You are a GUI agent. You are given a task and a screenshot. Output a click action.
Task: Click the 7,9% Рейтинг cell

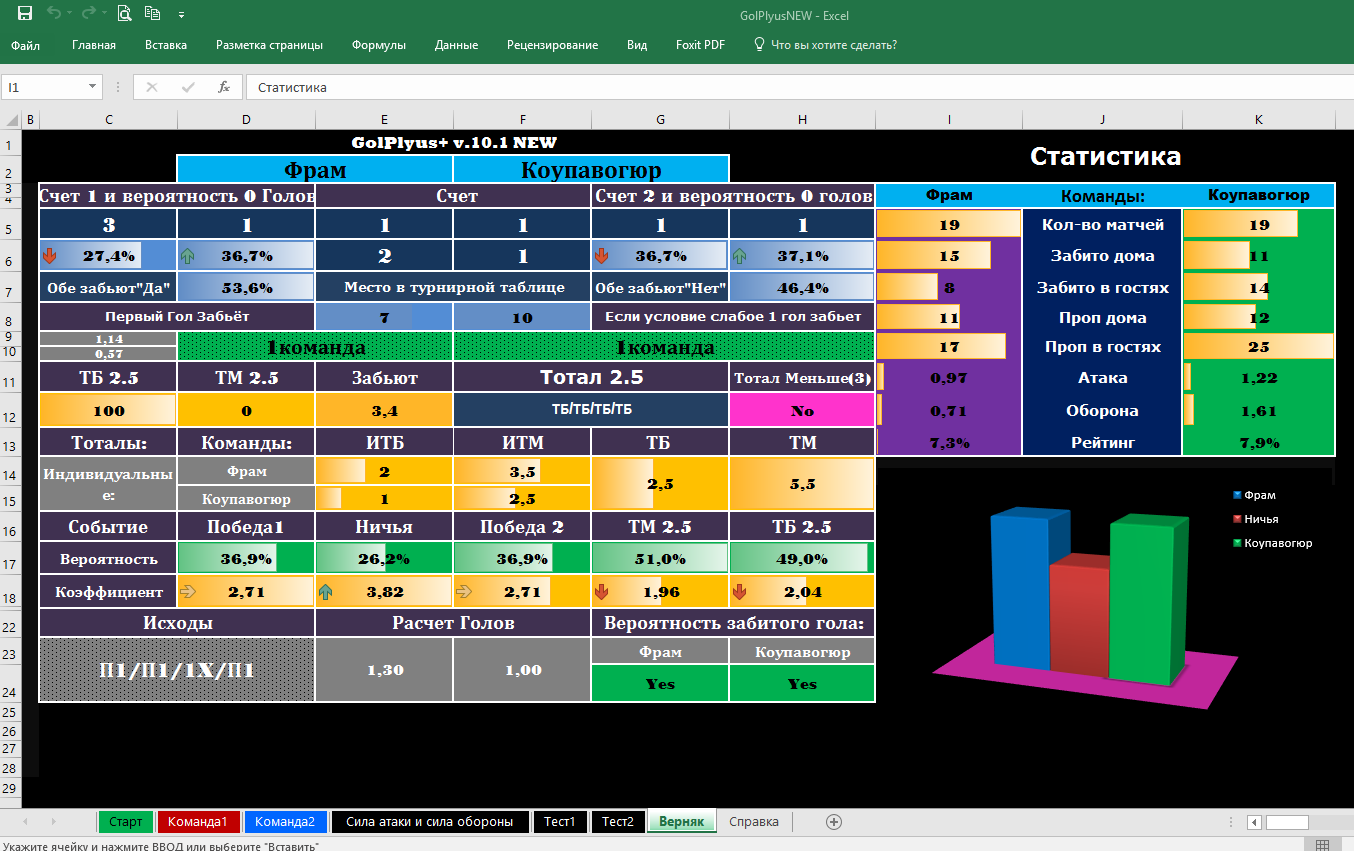point(1258,442)
